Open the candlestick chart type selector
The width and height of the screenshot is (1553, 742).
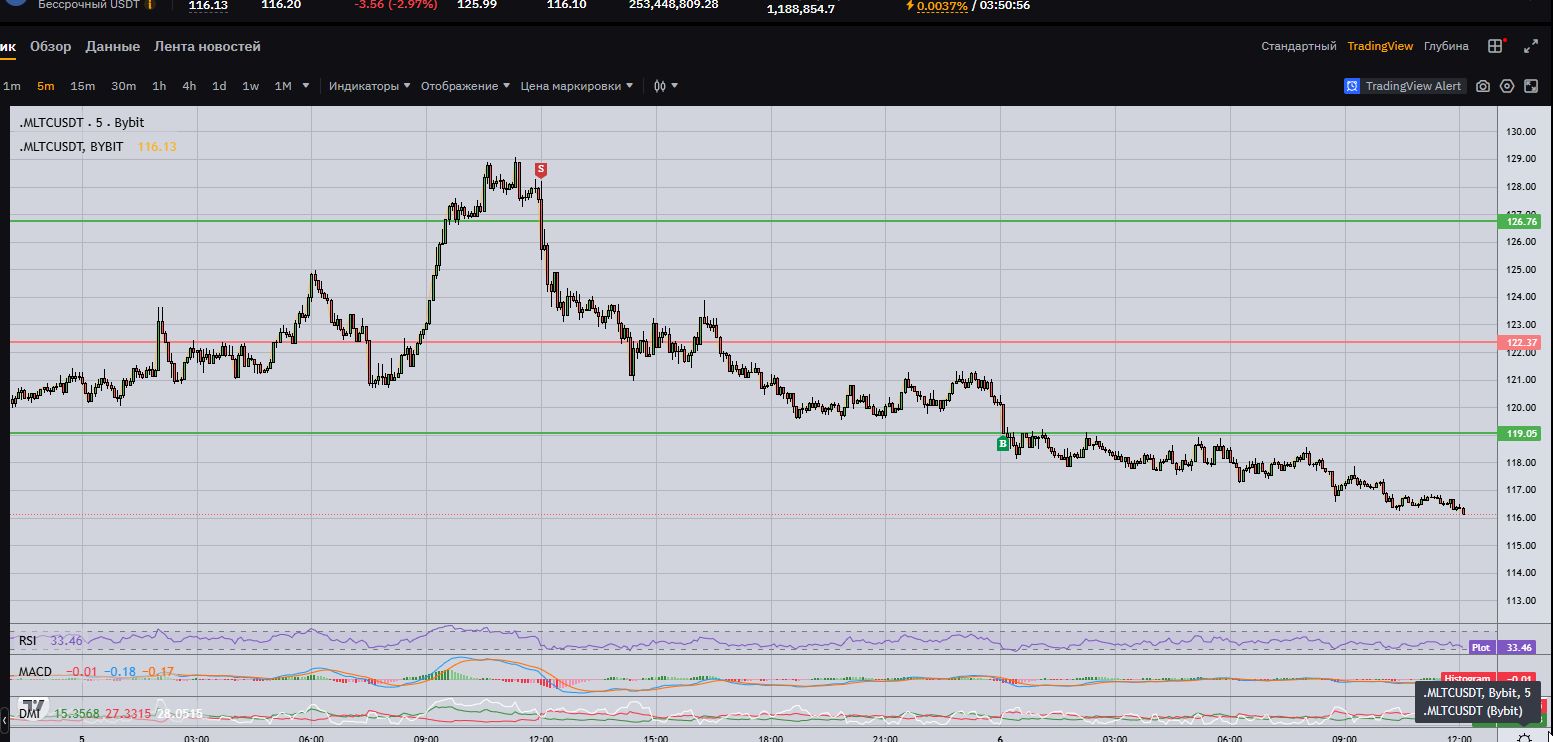coord(665,86)
